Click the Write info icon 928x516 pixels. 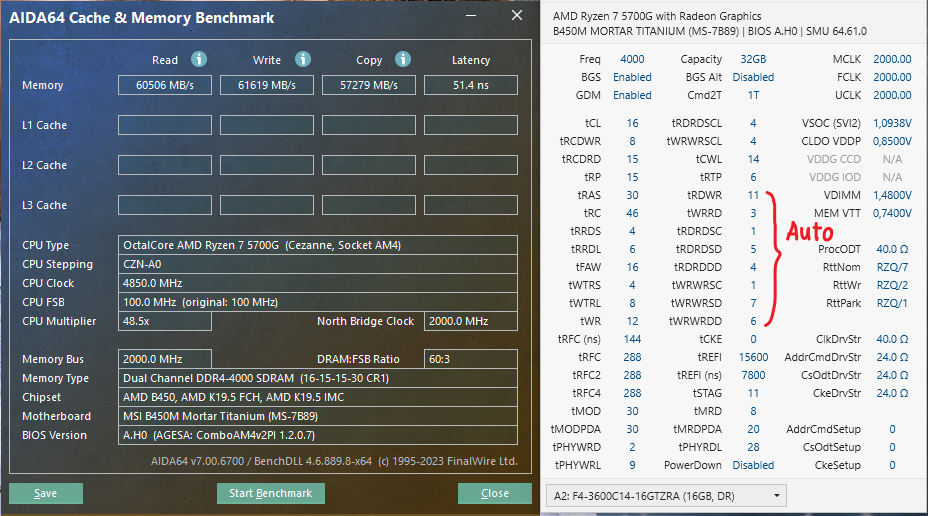coord(303,59)
